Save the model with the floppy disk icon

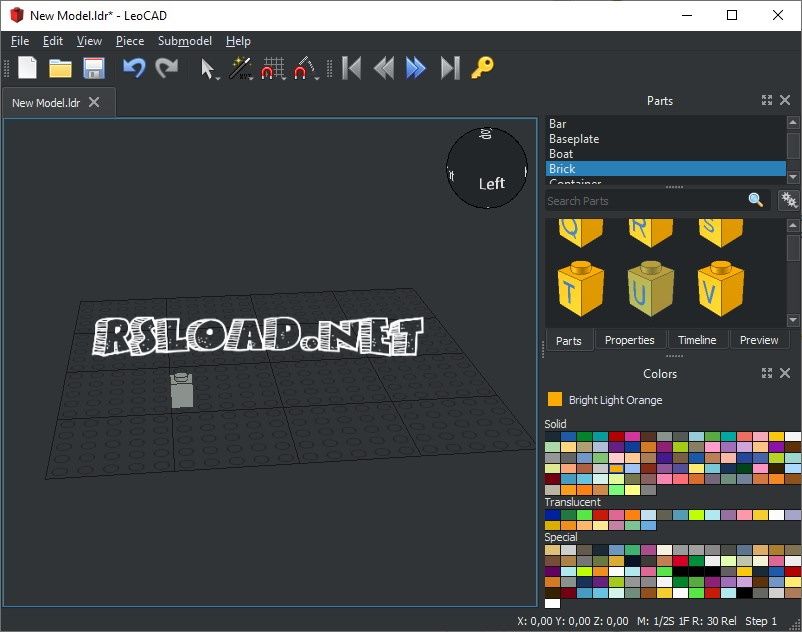94,68
